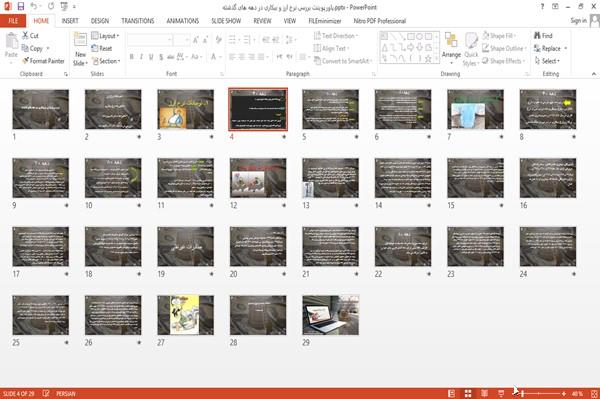
Task: Collapse the ribbon with arrow
Action: [593, 74]
